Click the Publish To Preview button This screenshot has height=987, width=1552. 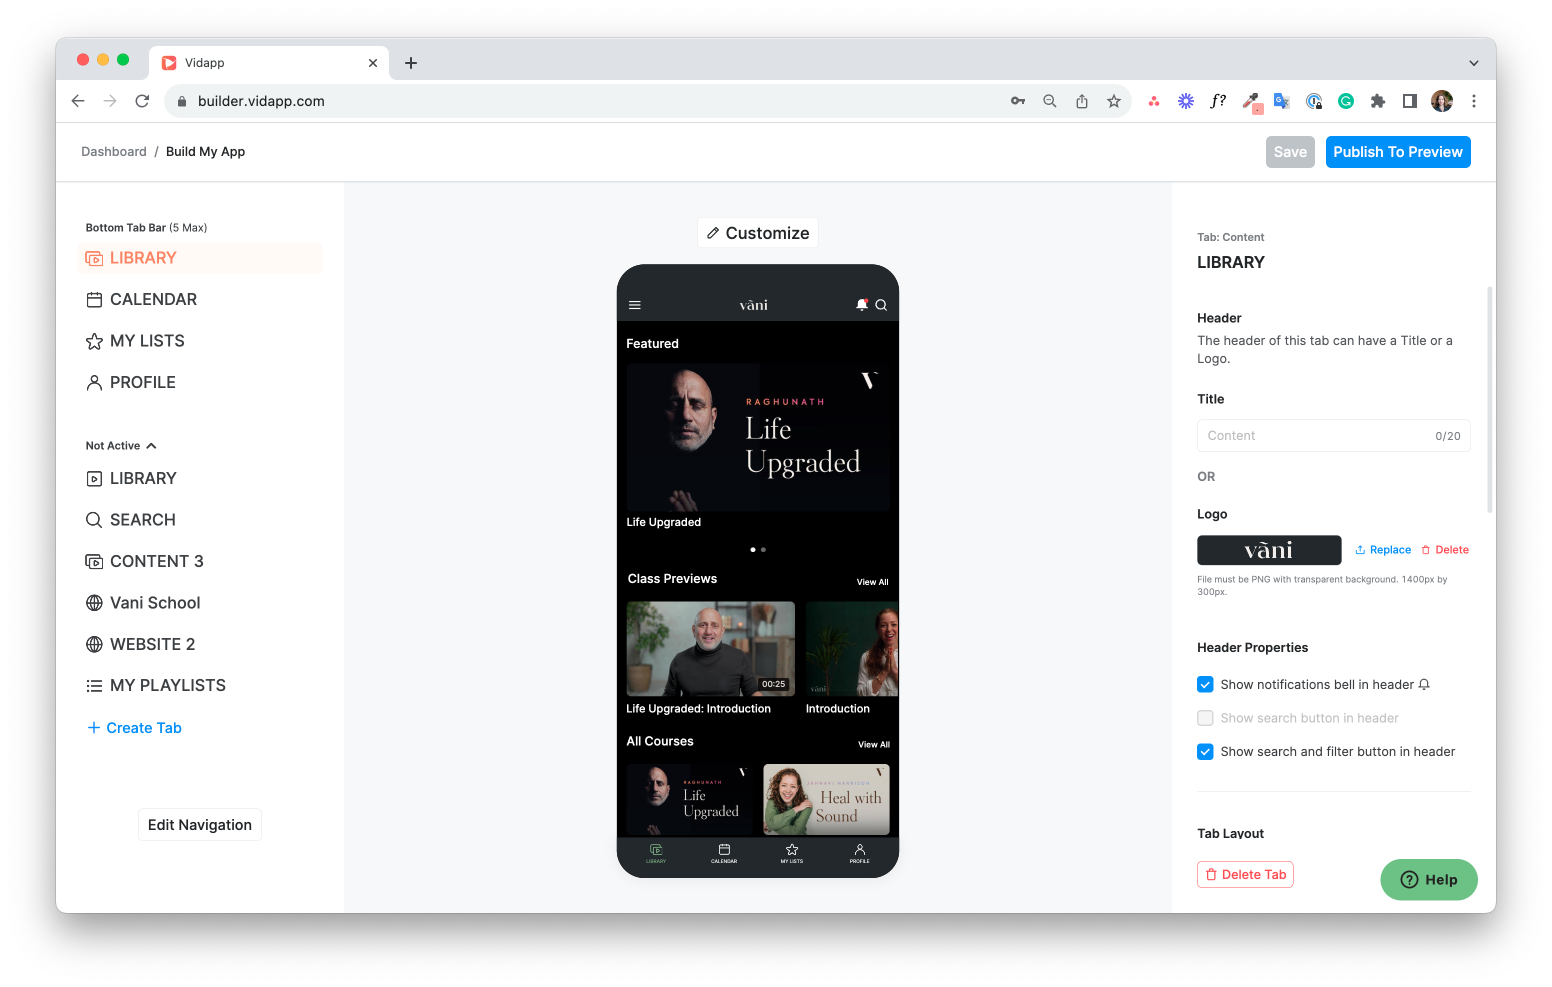click(1397, 152)
